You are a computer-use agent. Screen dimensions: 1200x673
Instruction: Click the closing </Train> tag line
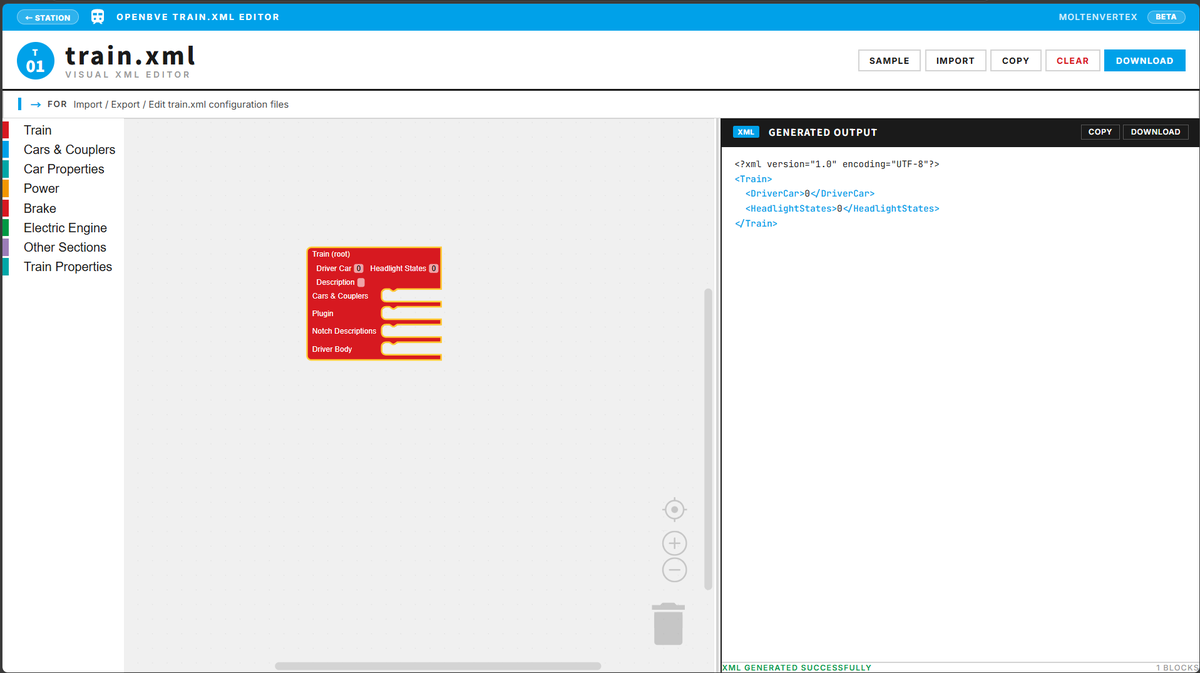(x=756, y=223)
